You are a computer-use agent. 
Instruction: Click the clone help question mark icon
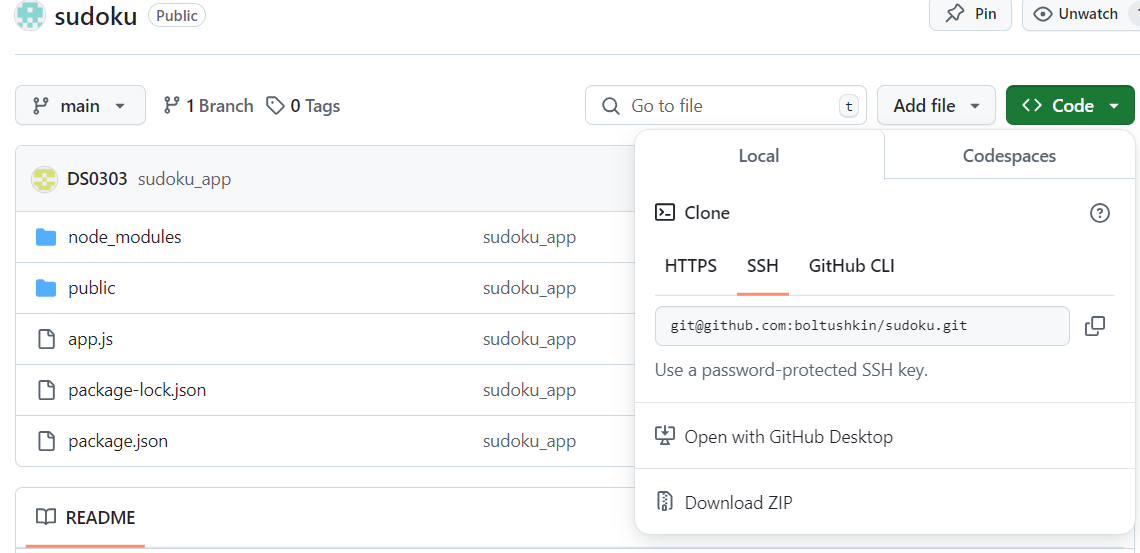pyautogui.click(x=1100, y=213)
